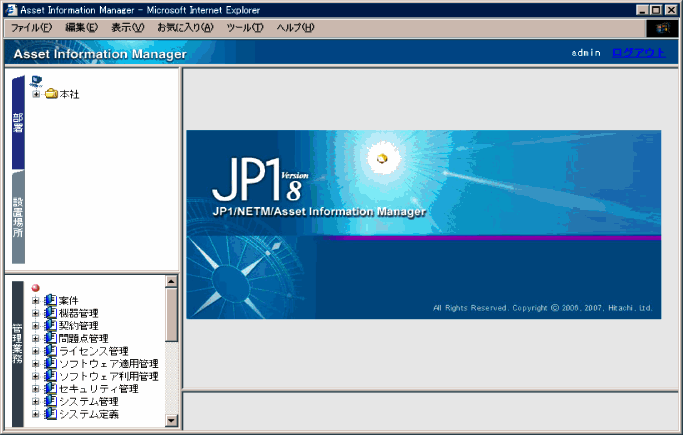Click the red ball root icon
683x435 pixels.
[36, 288]
